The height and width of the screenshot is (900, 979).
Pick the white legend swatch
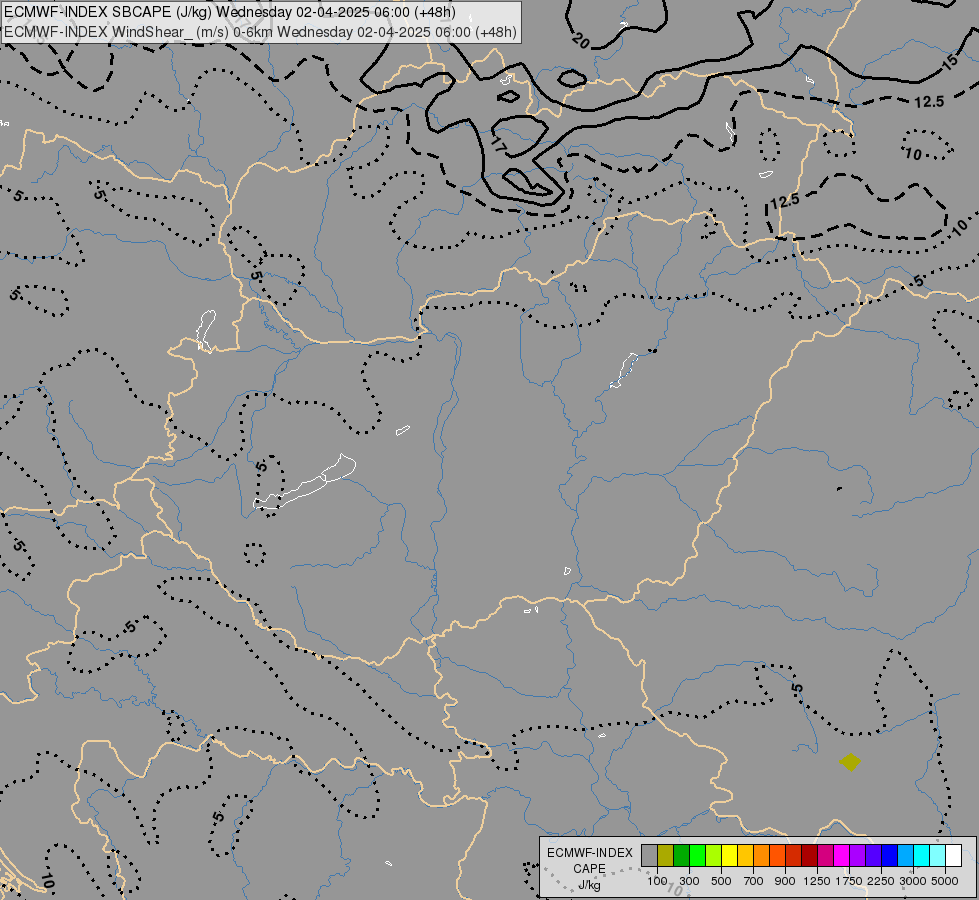pos(953,856)
